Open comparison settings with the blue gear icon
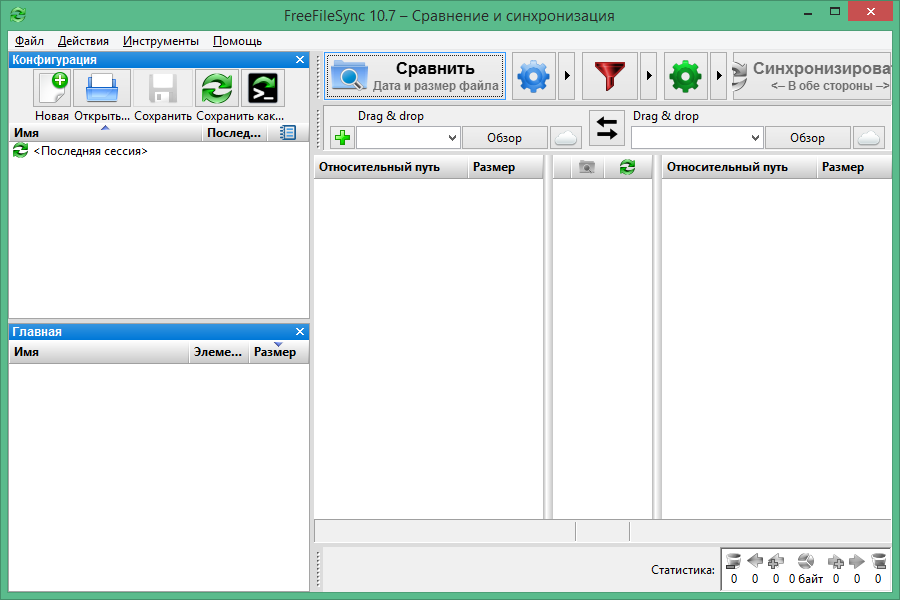 533,77
